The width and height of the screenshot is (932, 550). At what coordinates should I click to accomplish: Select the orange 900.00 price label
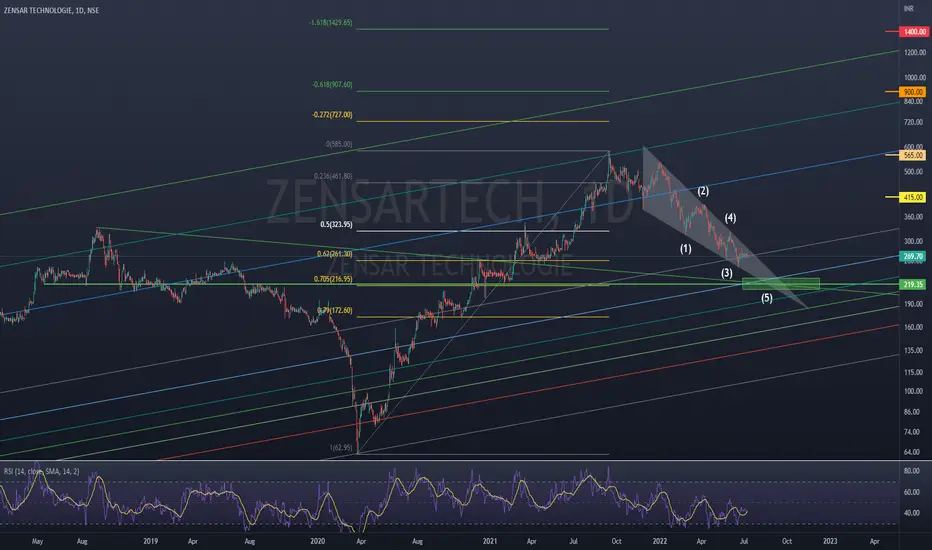point(914,92)
